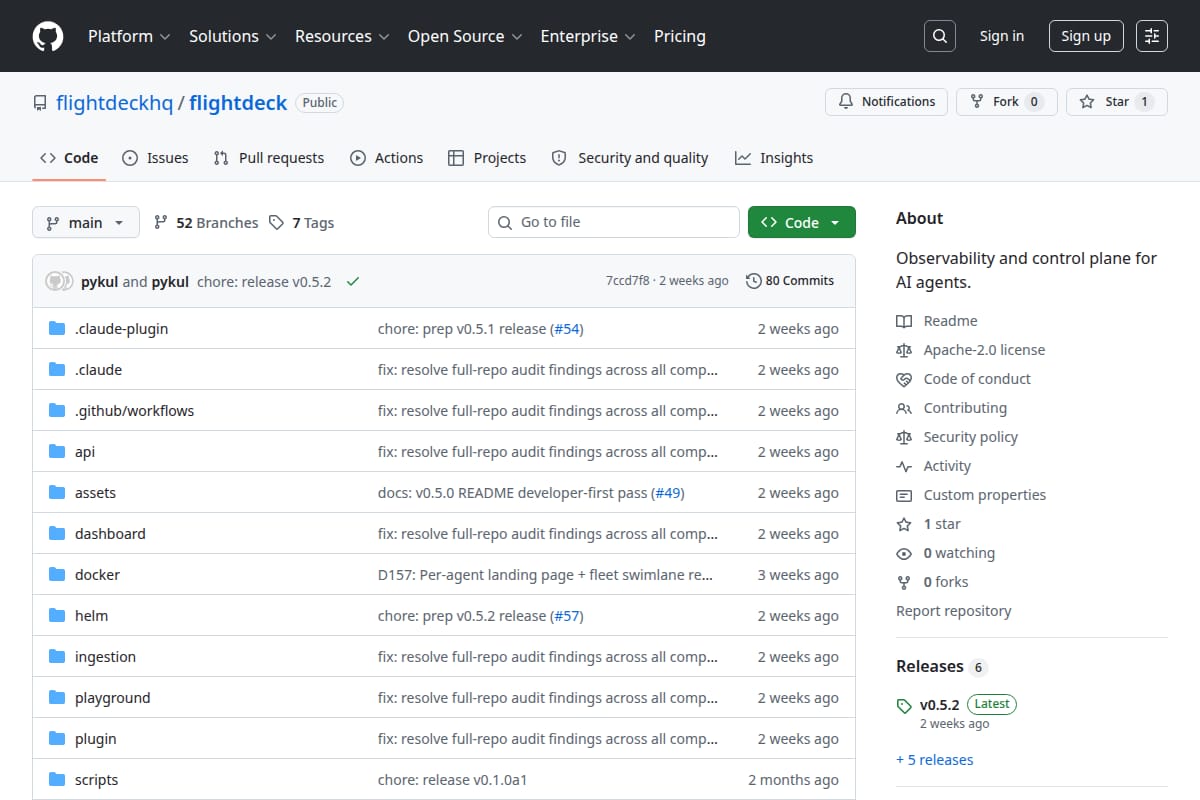Open the appearance settings sliders icon
Image resolution: width=1200 pixels, height=800 pixels.
[x=1152, y=36]
